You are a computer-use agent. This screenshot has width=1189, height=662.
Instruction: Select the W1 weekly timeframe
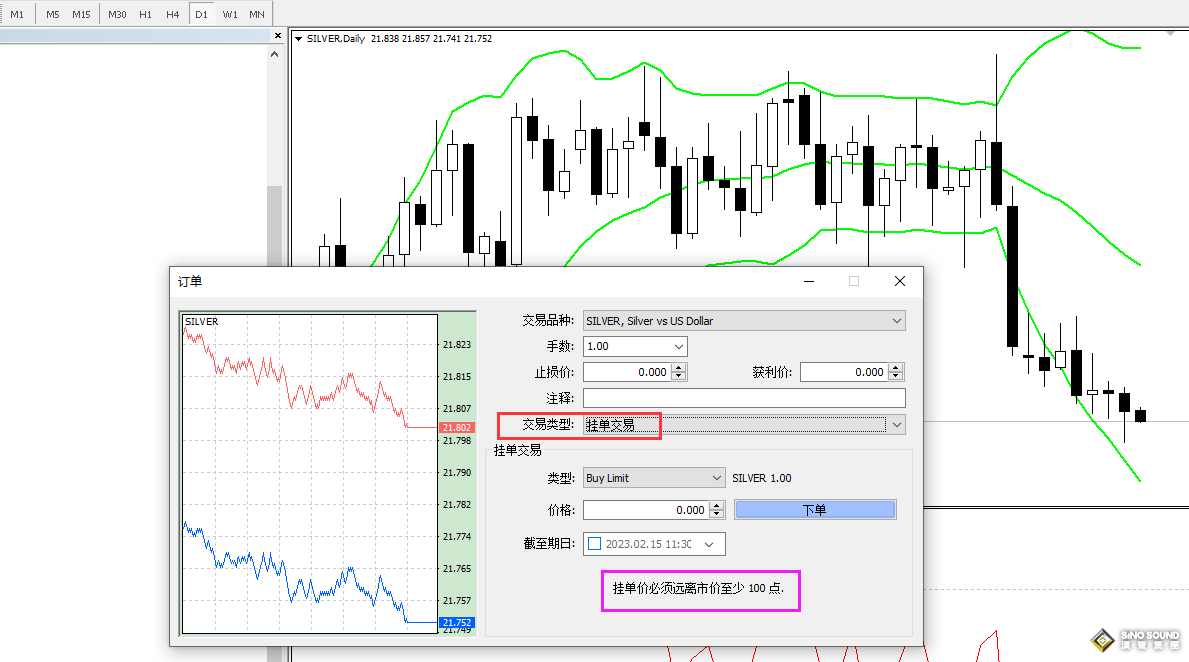click(230, 14)
